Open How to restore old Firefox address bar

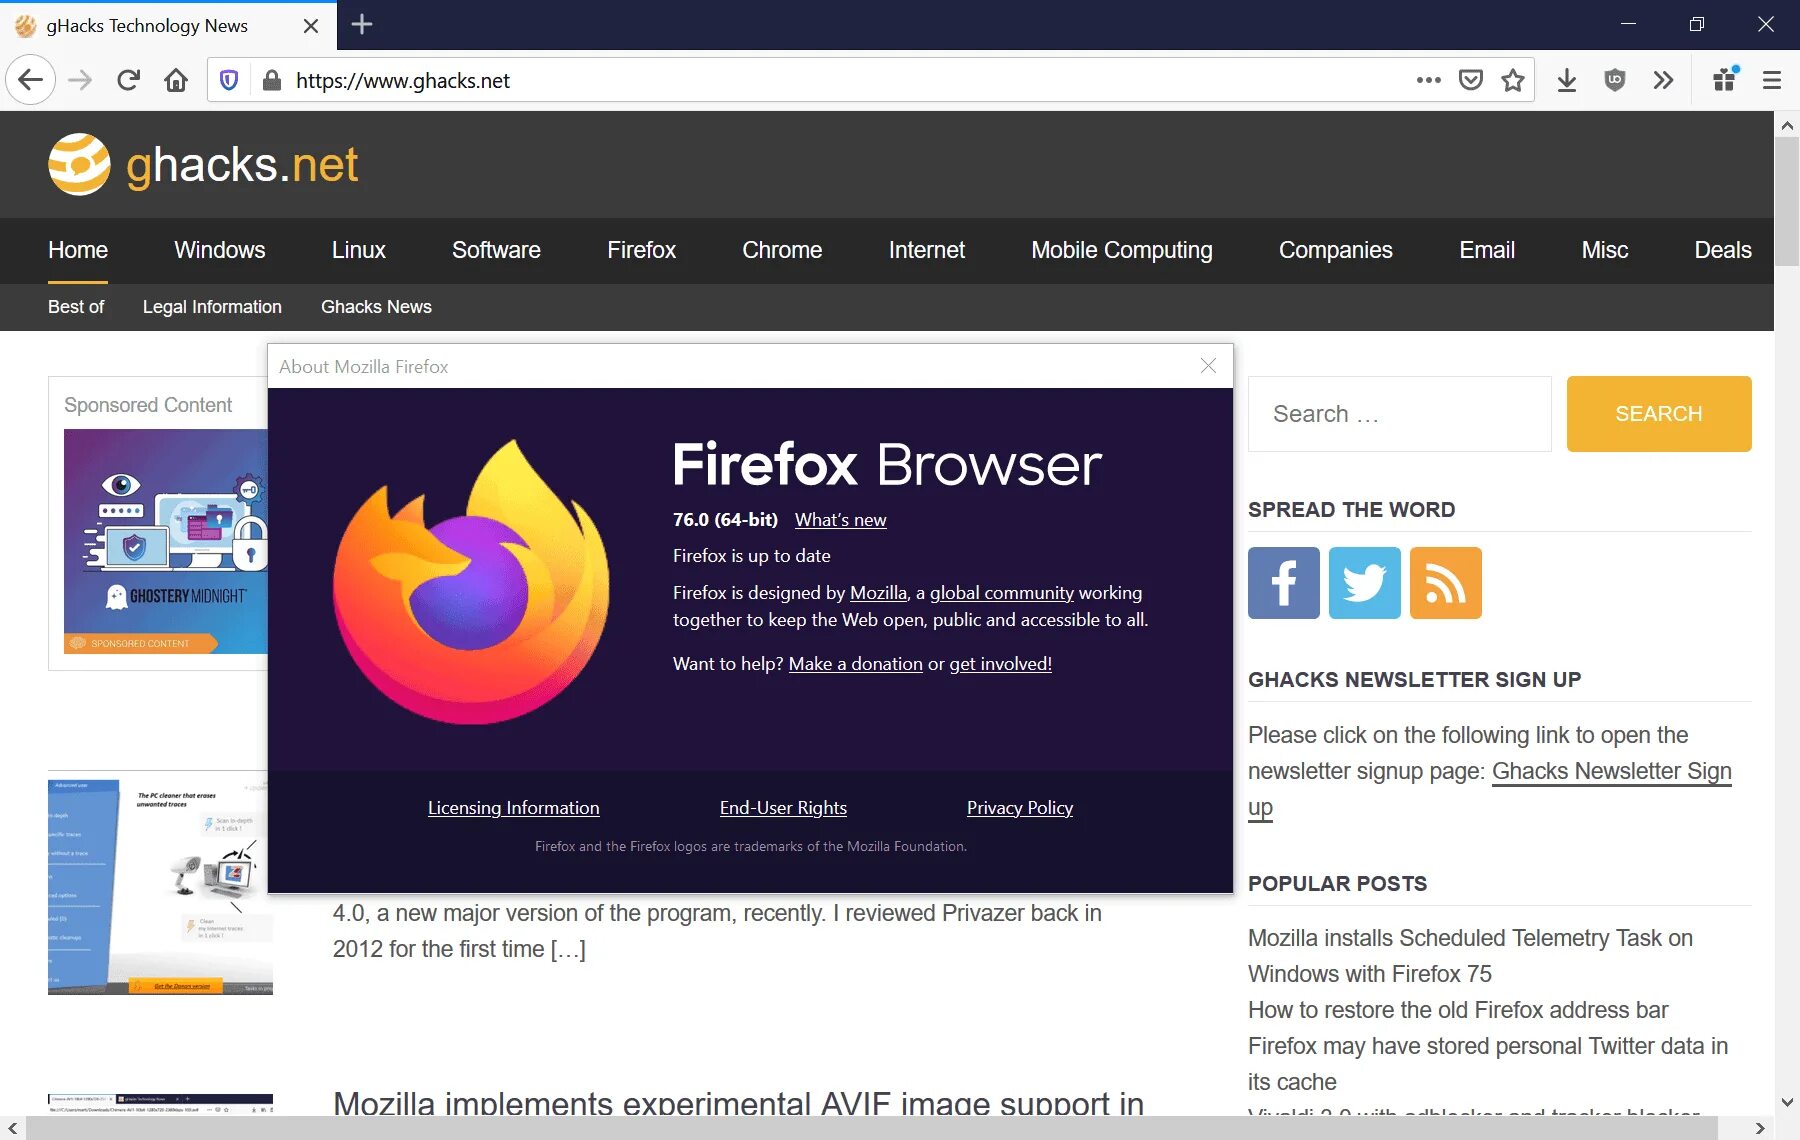(x=1458, y=1010)
